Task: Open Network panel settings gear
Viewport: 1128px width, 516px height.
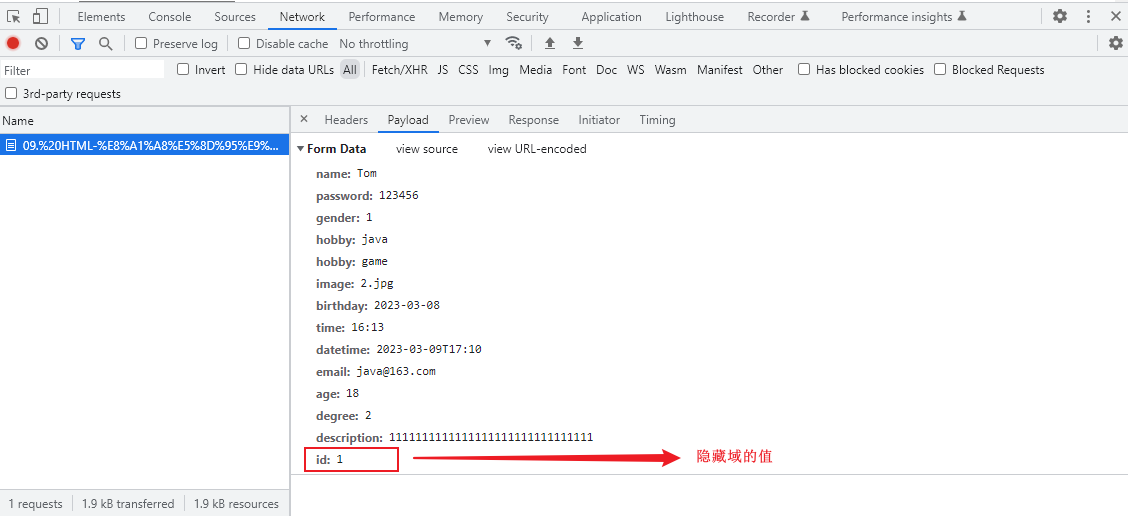Action: click(1115, 43)
